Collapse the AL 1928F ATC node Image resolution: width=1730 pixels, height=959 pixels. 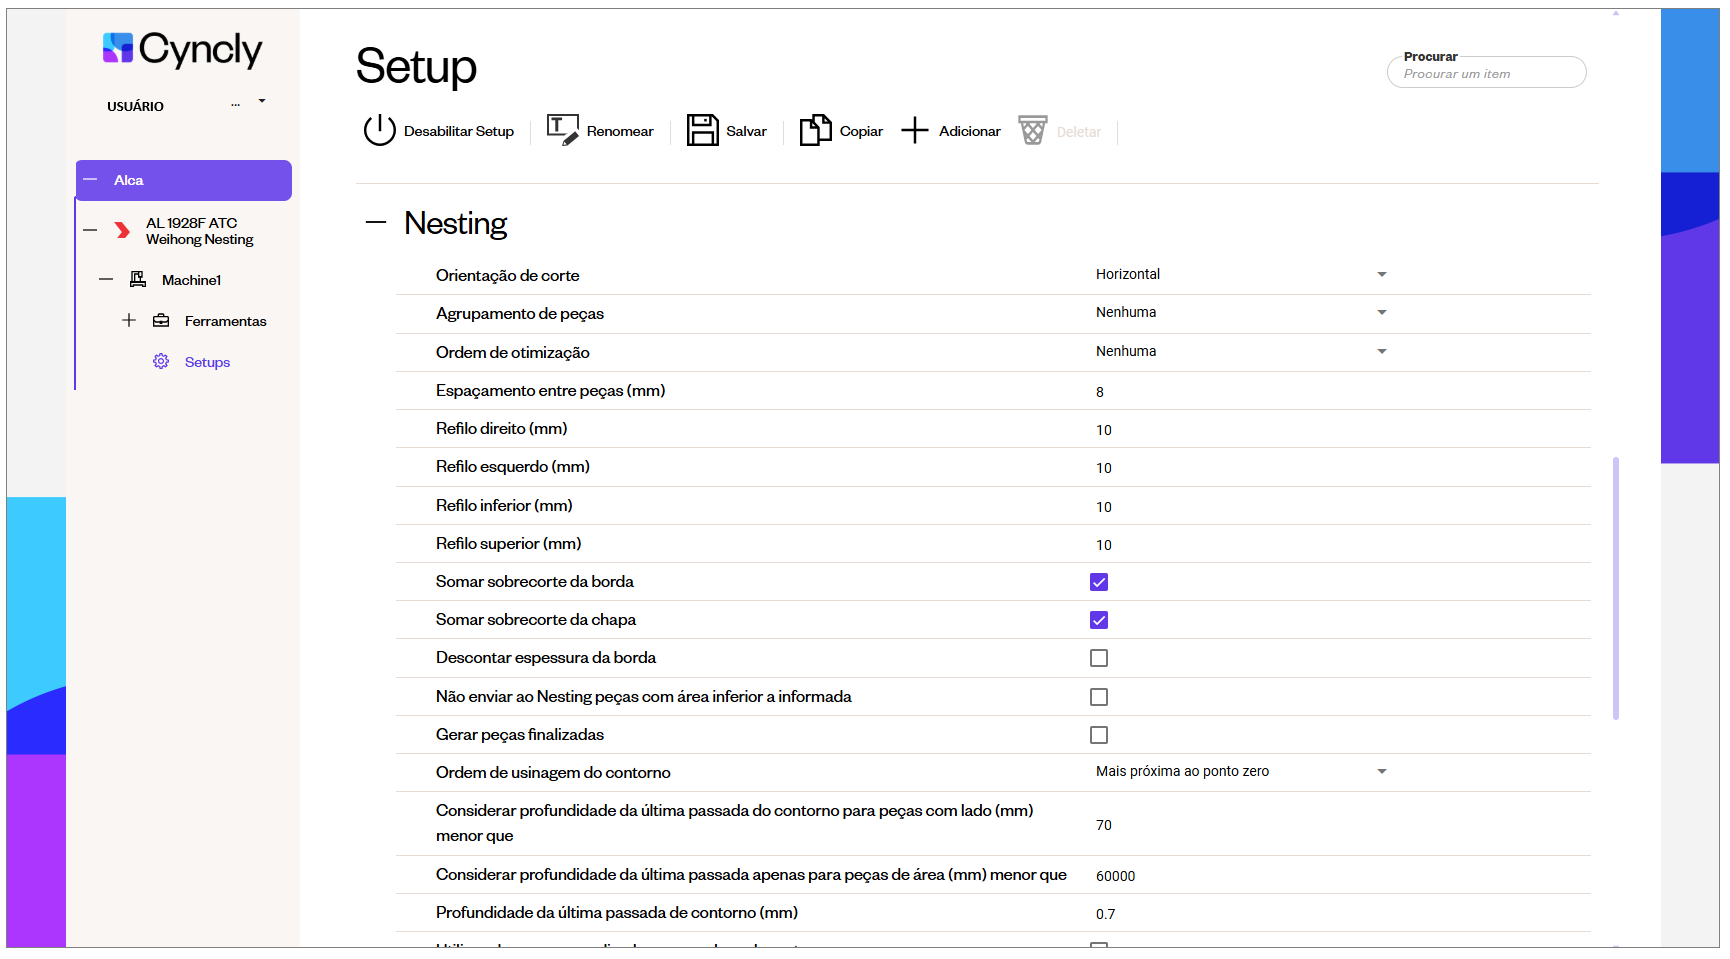90,230
